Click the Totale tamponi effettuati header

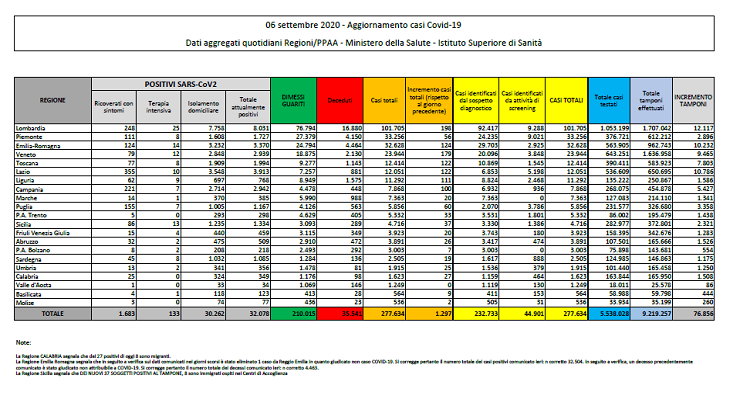click(648, 101)
